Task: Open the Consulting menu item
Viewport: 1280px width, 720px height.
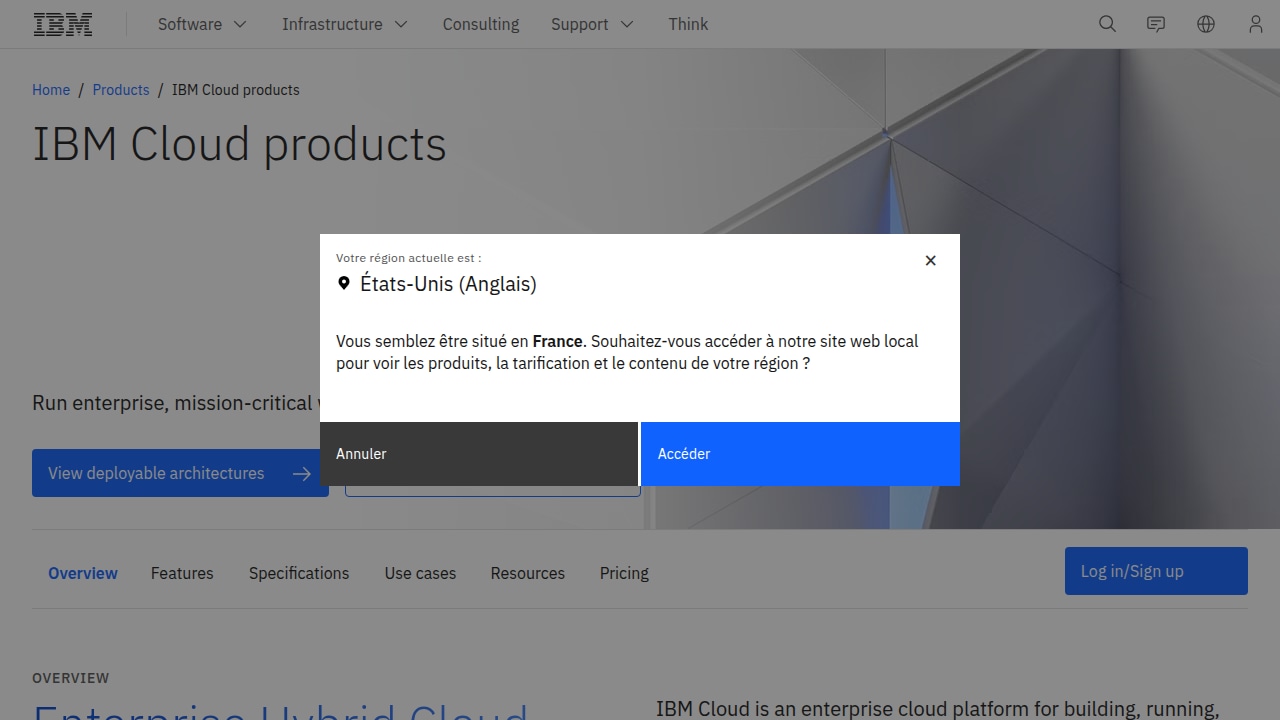Action: pyautogui.click(x=481, y=24)
